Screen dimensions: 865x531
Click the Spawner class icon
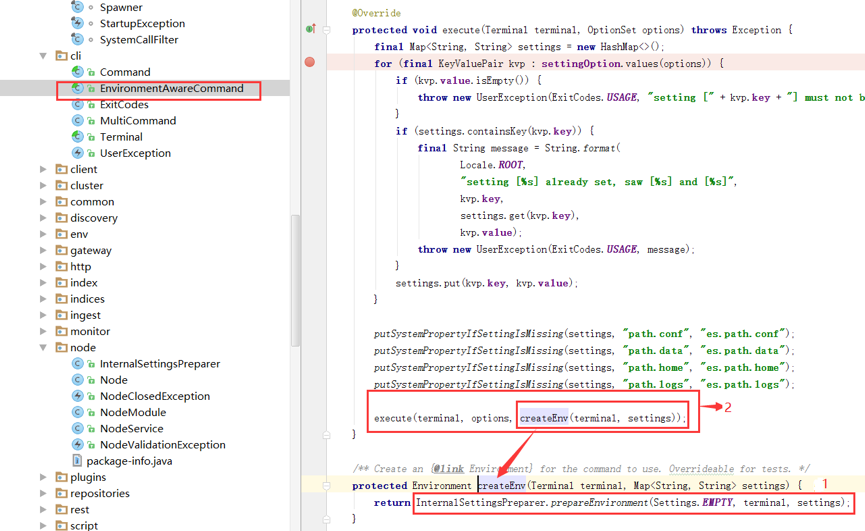[77, 7]
